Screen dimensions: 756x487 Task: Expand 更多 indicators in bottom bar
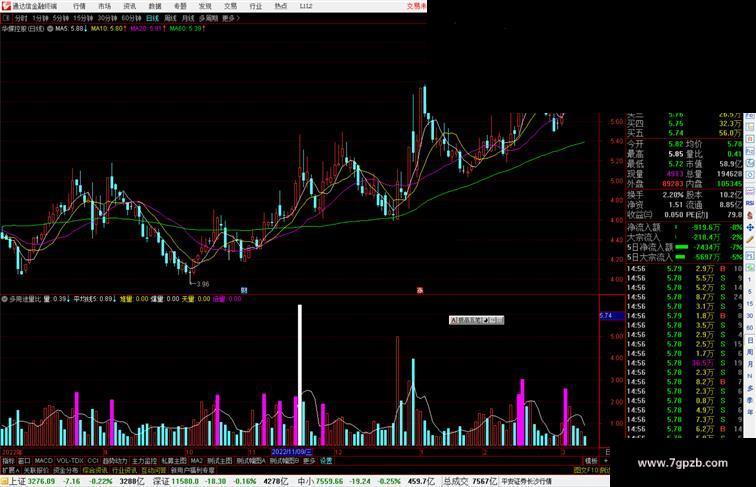pos(309,461)
